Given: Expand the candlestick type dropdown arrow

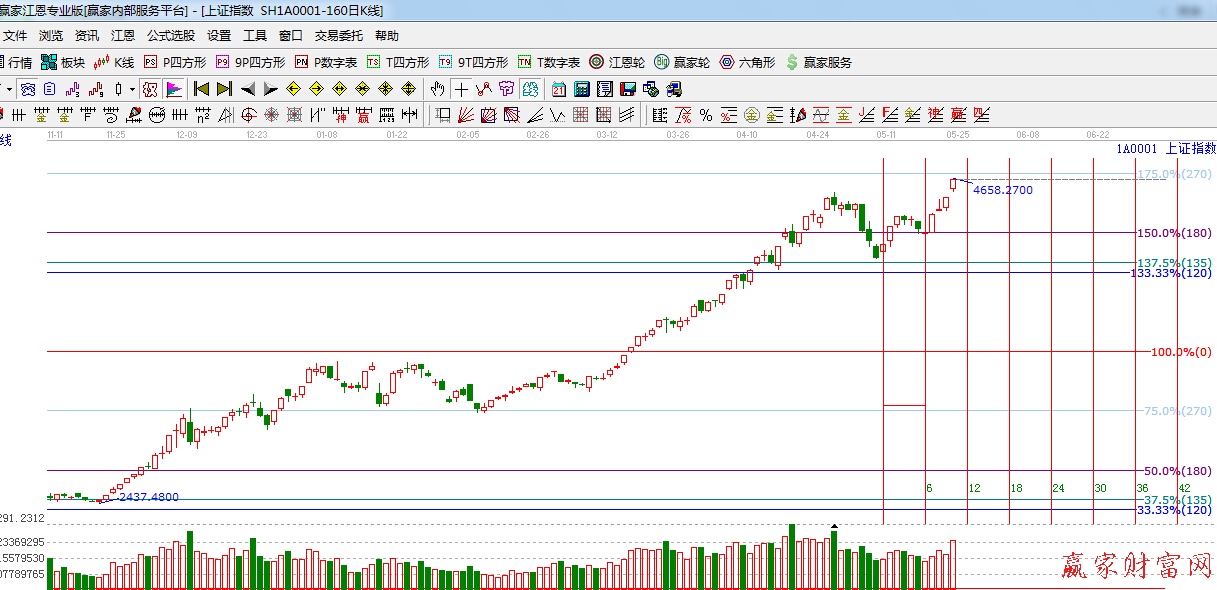Looking at the screenshot, I should tap(132, 89).
